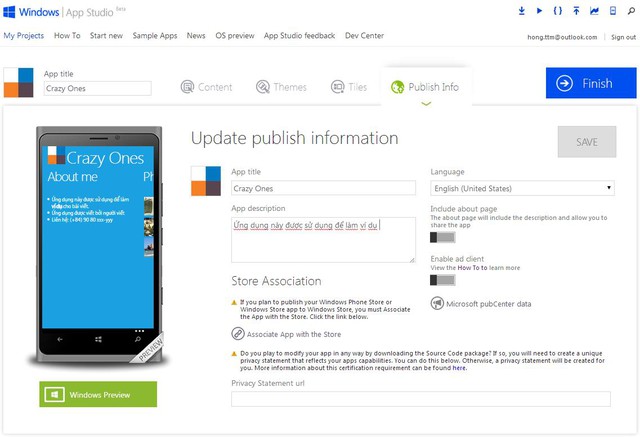Click the blue Finish button
This screenshot has width=640, height=437.
pos(590,83)
